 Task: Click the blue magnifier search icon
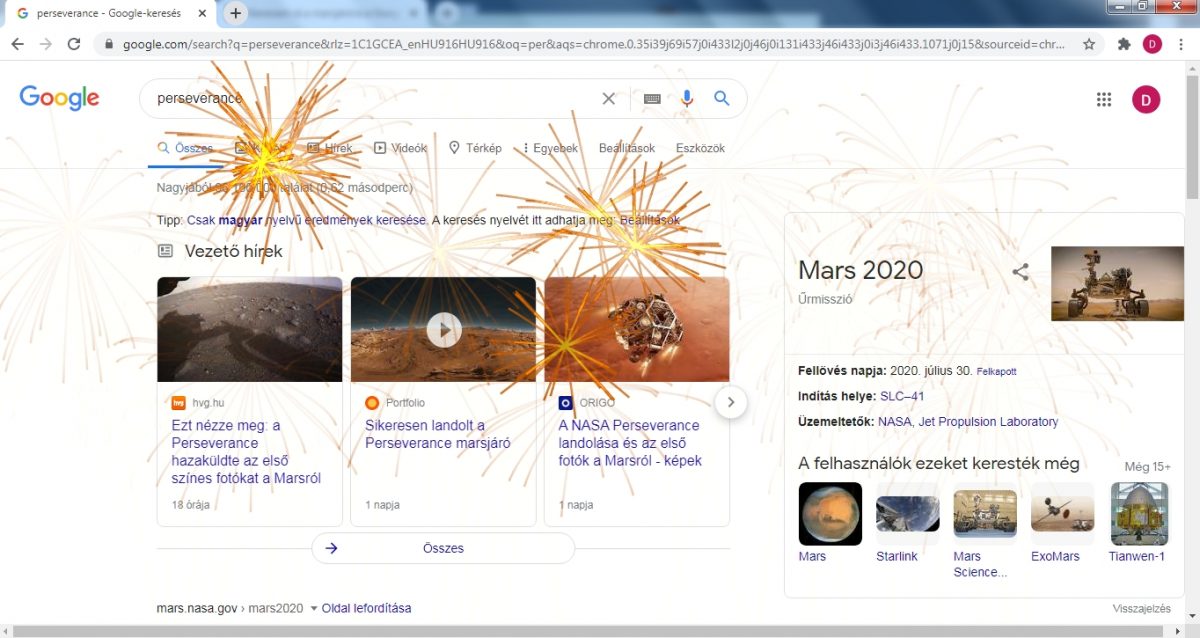pyautogui.click(x=722, y=98)
